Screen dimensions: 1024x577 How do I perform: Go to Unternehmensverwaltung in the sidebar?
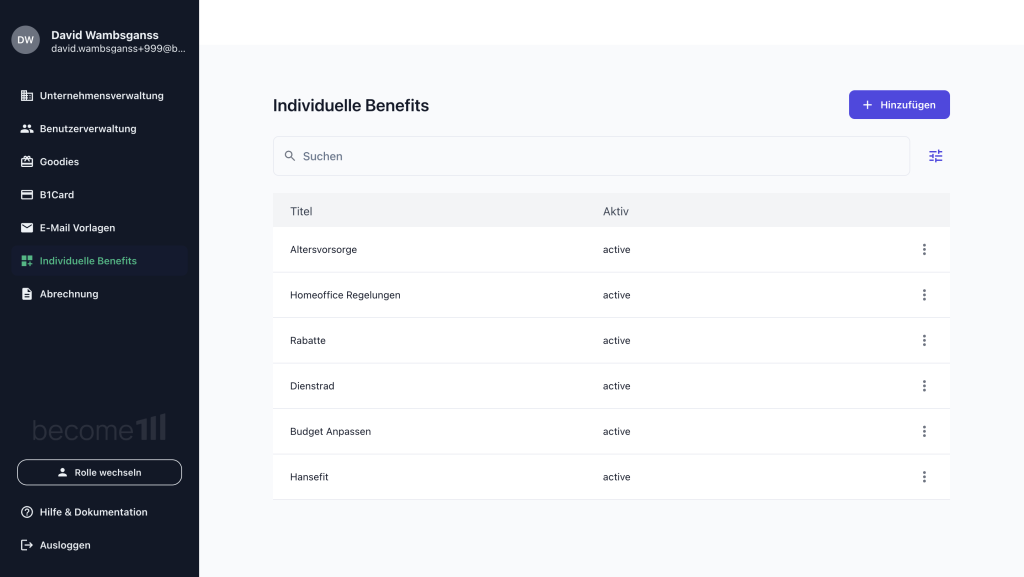pos(99,95)
